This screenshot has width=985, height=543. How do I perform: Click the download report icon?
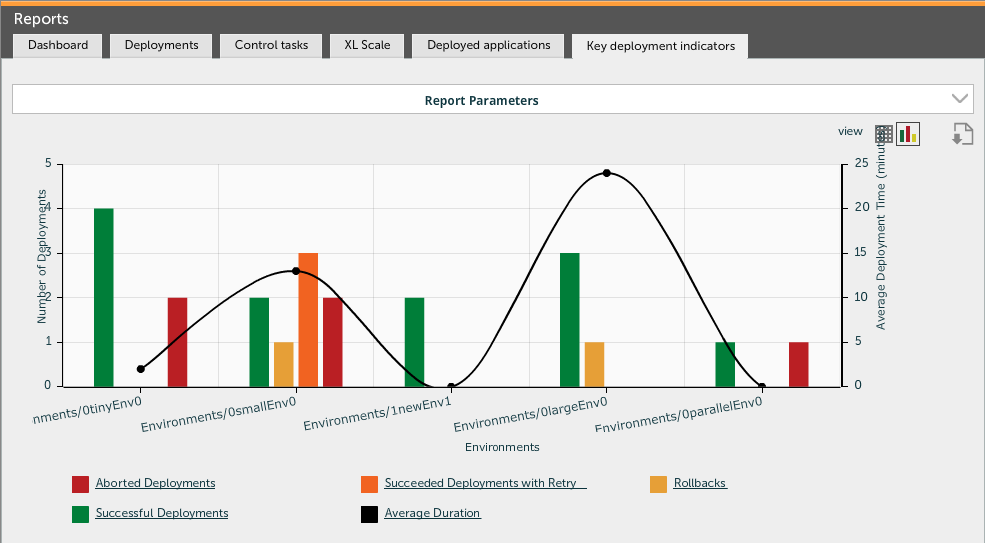click(x=962, y=134)
